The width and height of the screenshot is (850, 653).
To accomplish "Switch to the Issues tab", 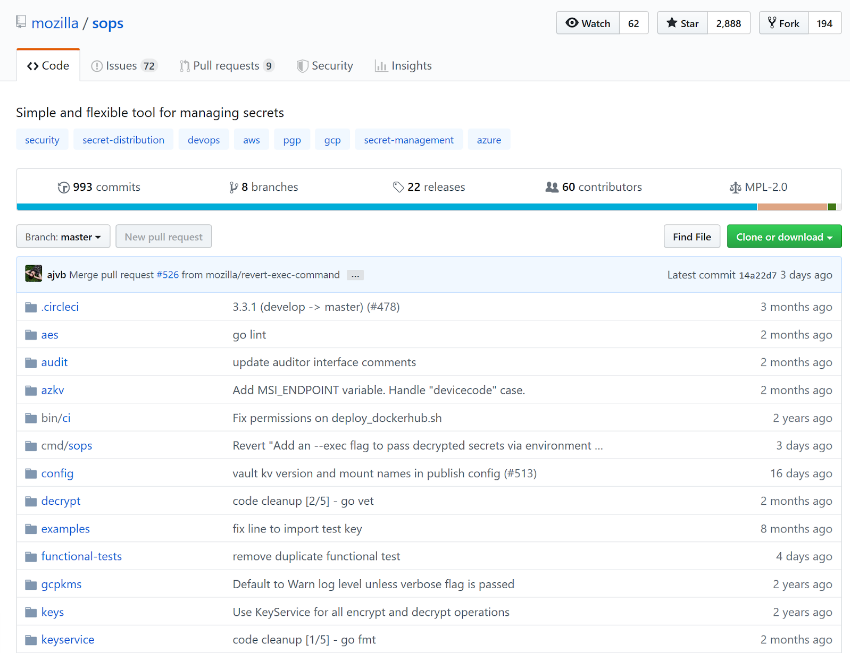I will [124, 66].
